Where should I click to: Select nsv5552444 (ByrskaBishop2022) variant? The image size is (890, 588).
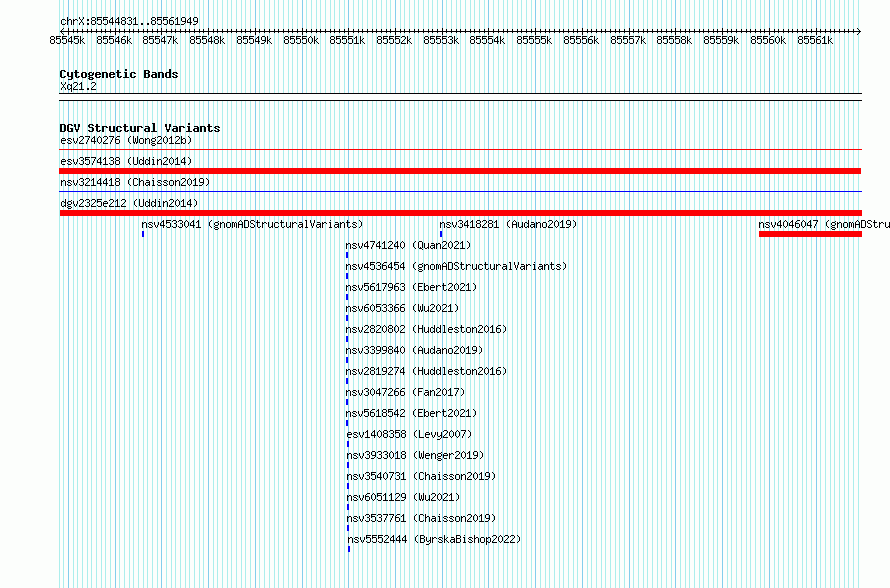pyautogui.click(x=434, y=539)
